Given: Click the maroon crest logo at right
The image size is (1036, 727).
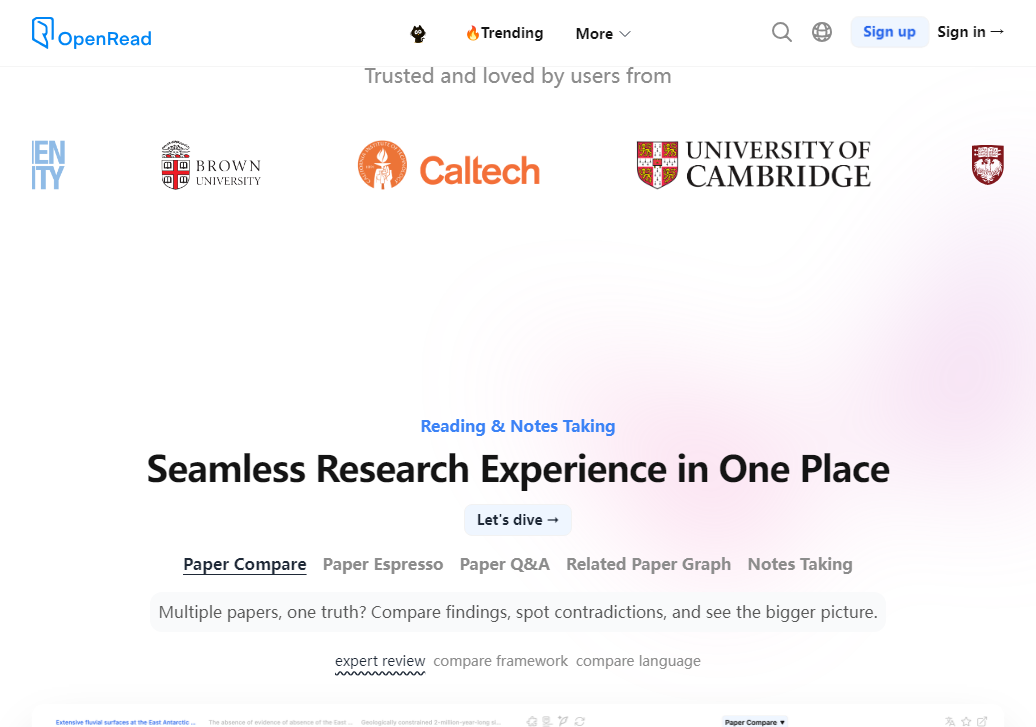Looking at the screenshot, I should (988, 165).
